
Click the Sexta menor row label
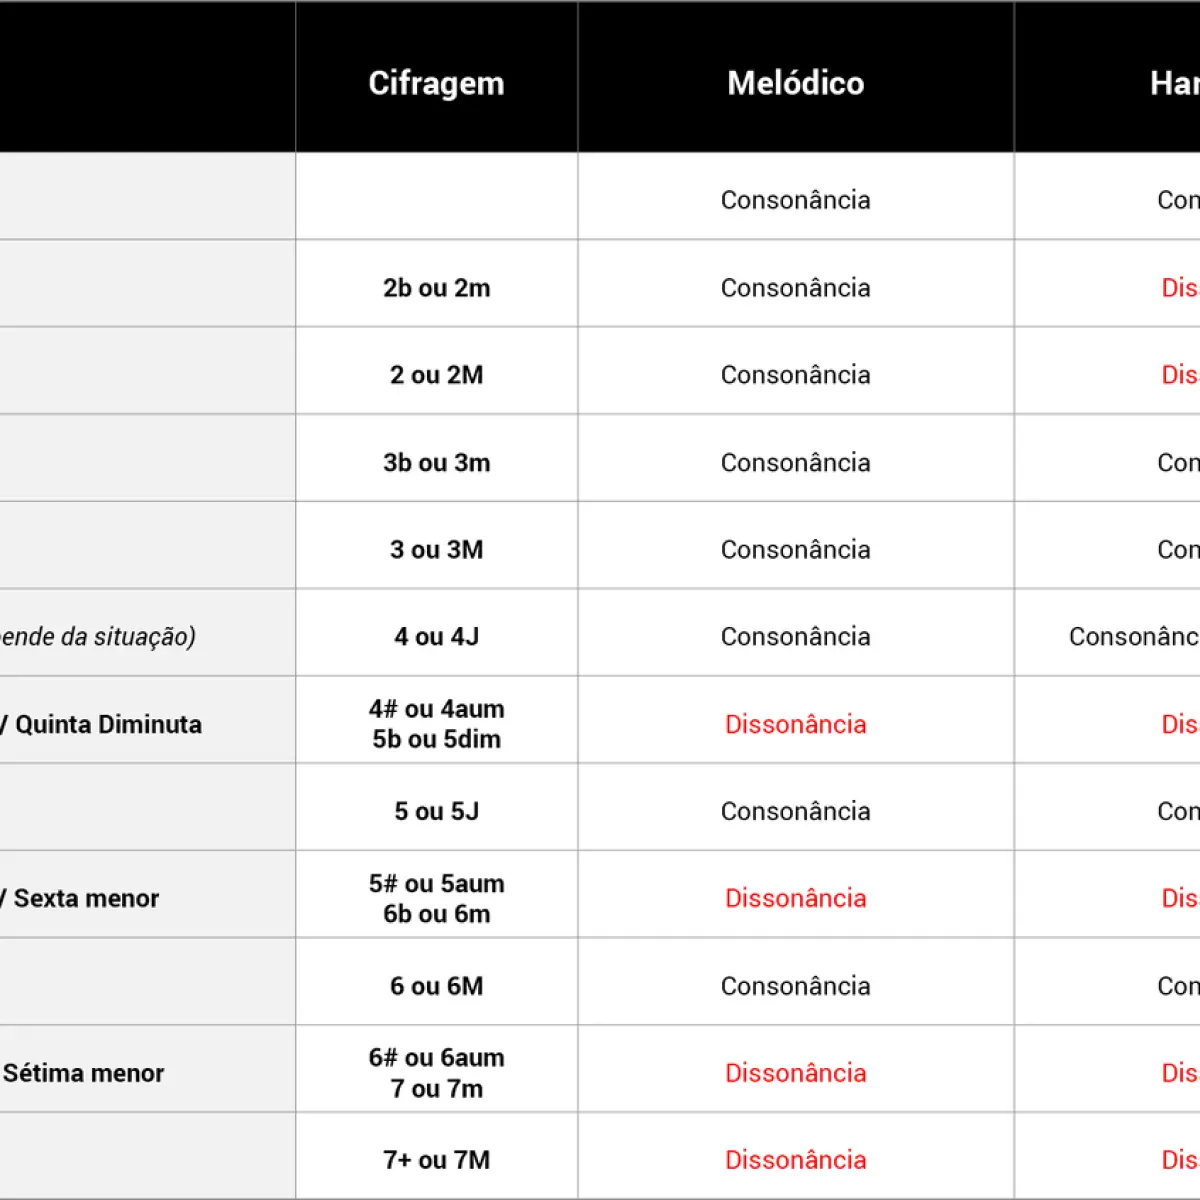[x=86, y=898]
